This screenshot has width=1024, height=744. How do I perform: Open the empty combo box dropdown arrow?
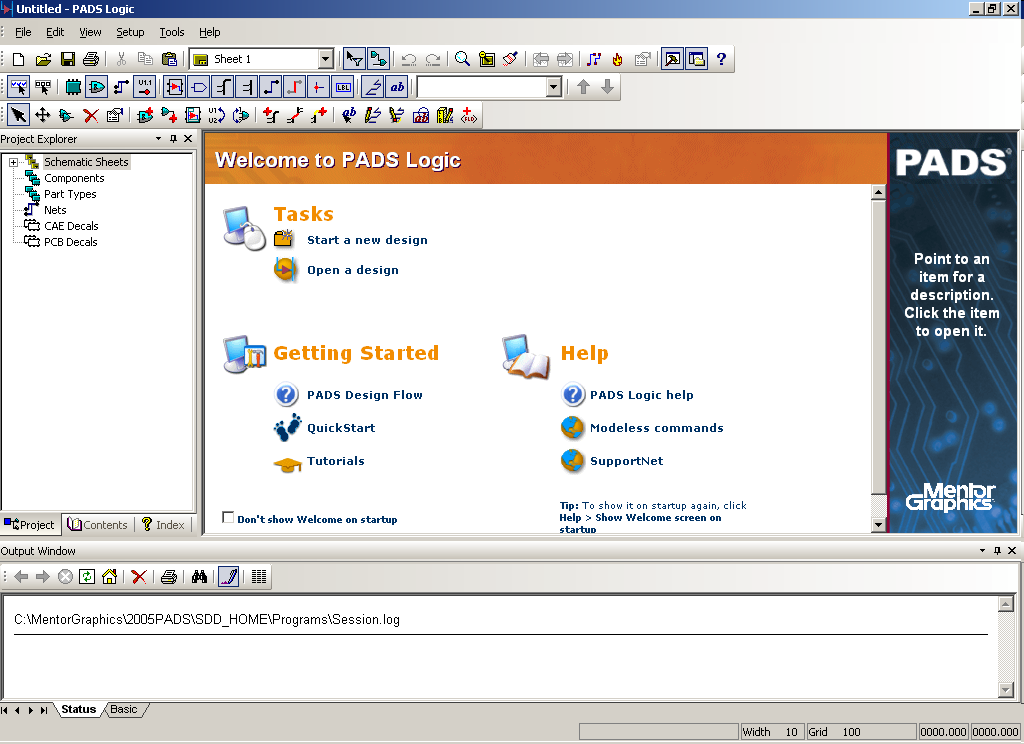tap(554, 87)
